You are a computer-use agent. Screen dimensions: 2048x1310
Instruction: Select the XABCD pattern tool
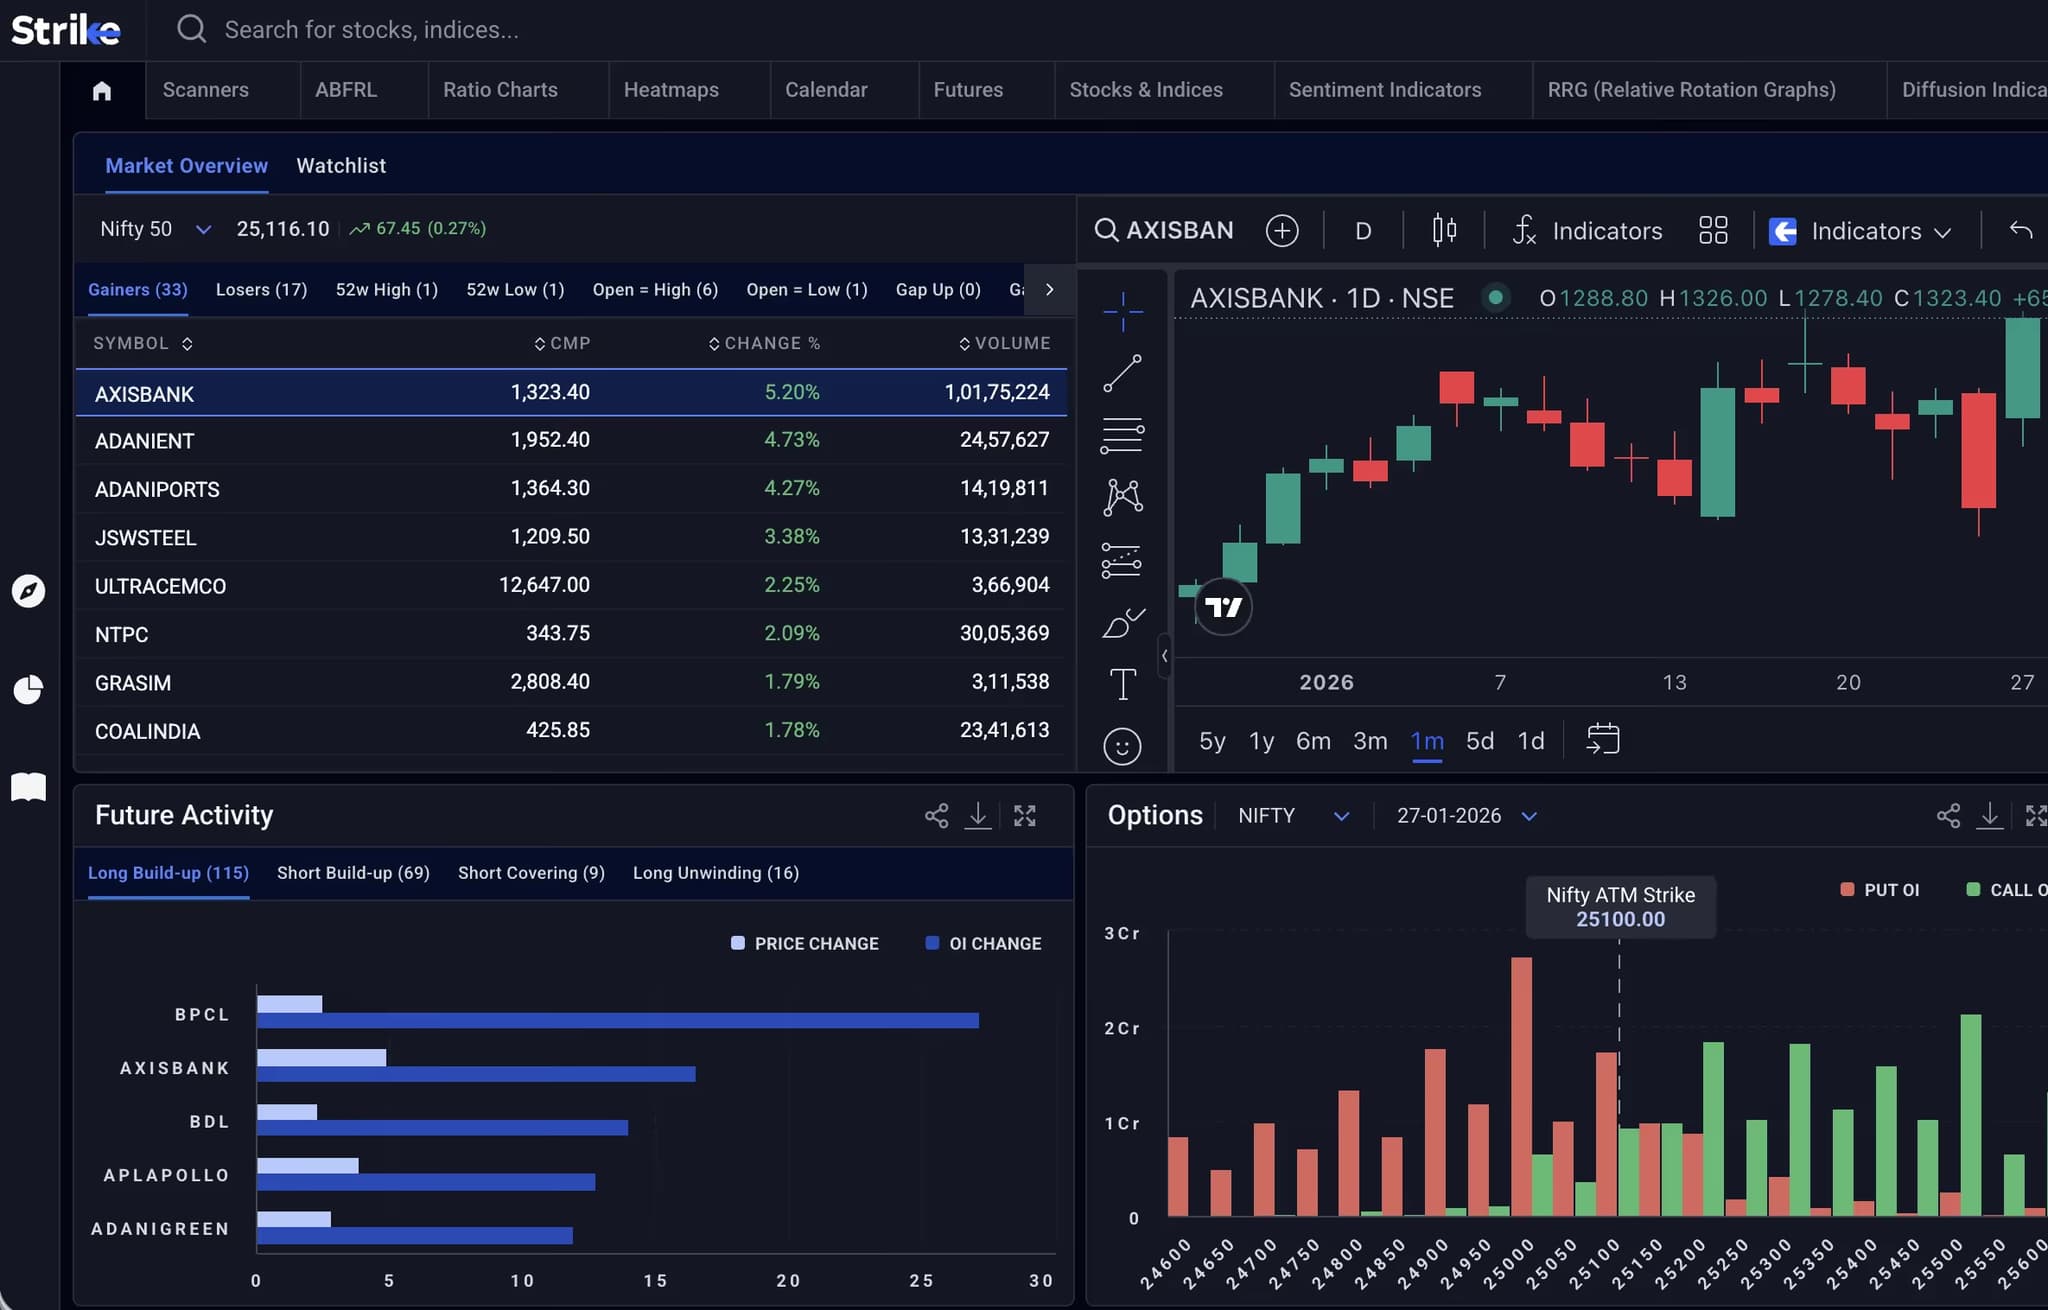coord(1123,497)
